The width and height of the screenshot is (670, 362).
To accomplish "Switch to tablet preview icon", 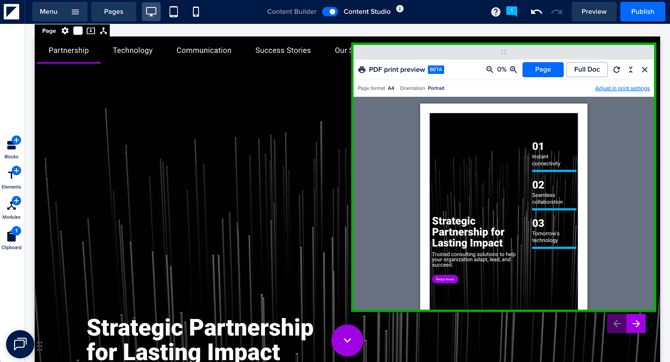I will point(173,12).
